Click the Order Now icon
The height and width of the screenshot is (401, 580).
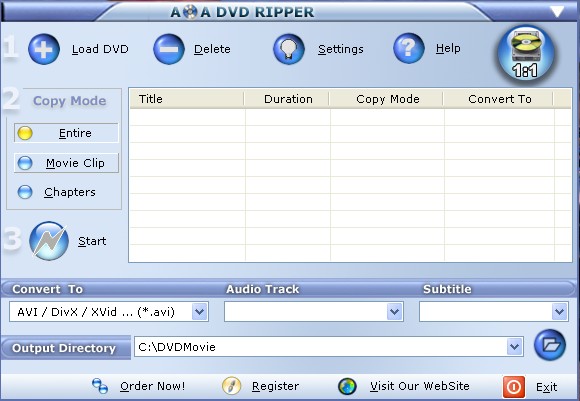point(100,386)
